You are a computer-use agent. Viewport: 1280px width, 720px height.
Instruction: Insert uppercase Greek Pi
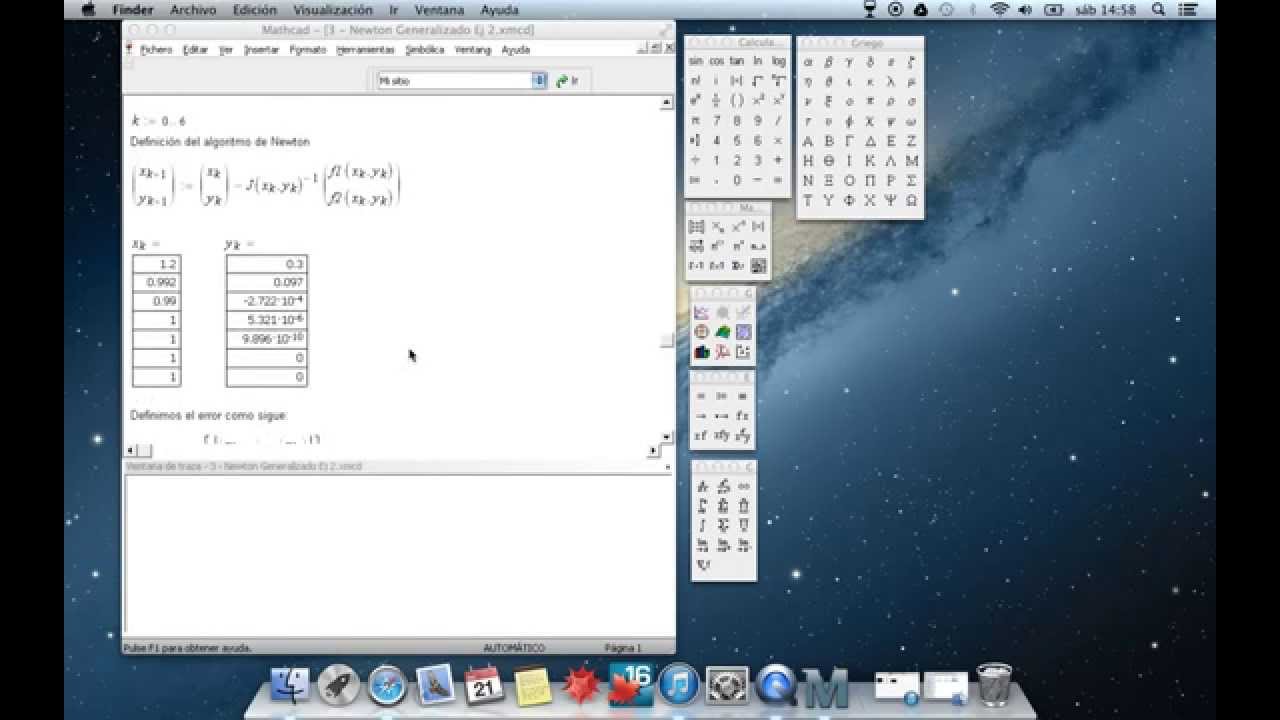point(870,180)
